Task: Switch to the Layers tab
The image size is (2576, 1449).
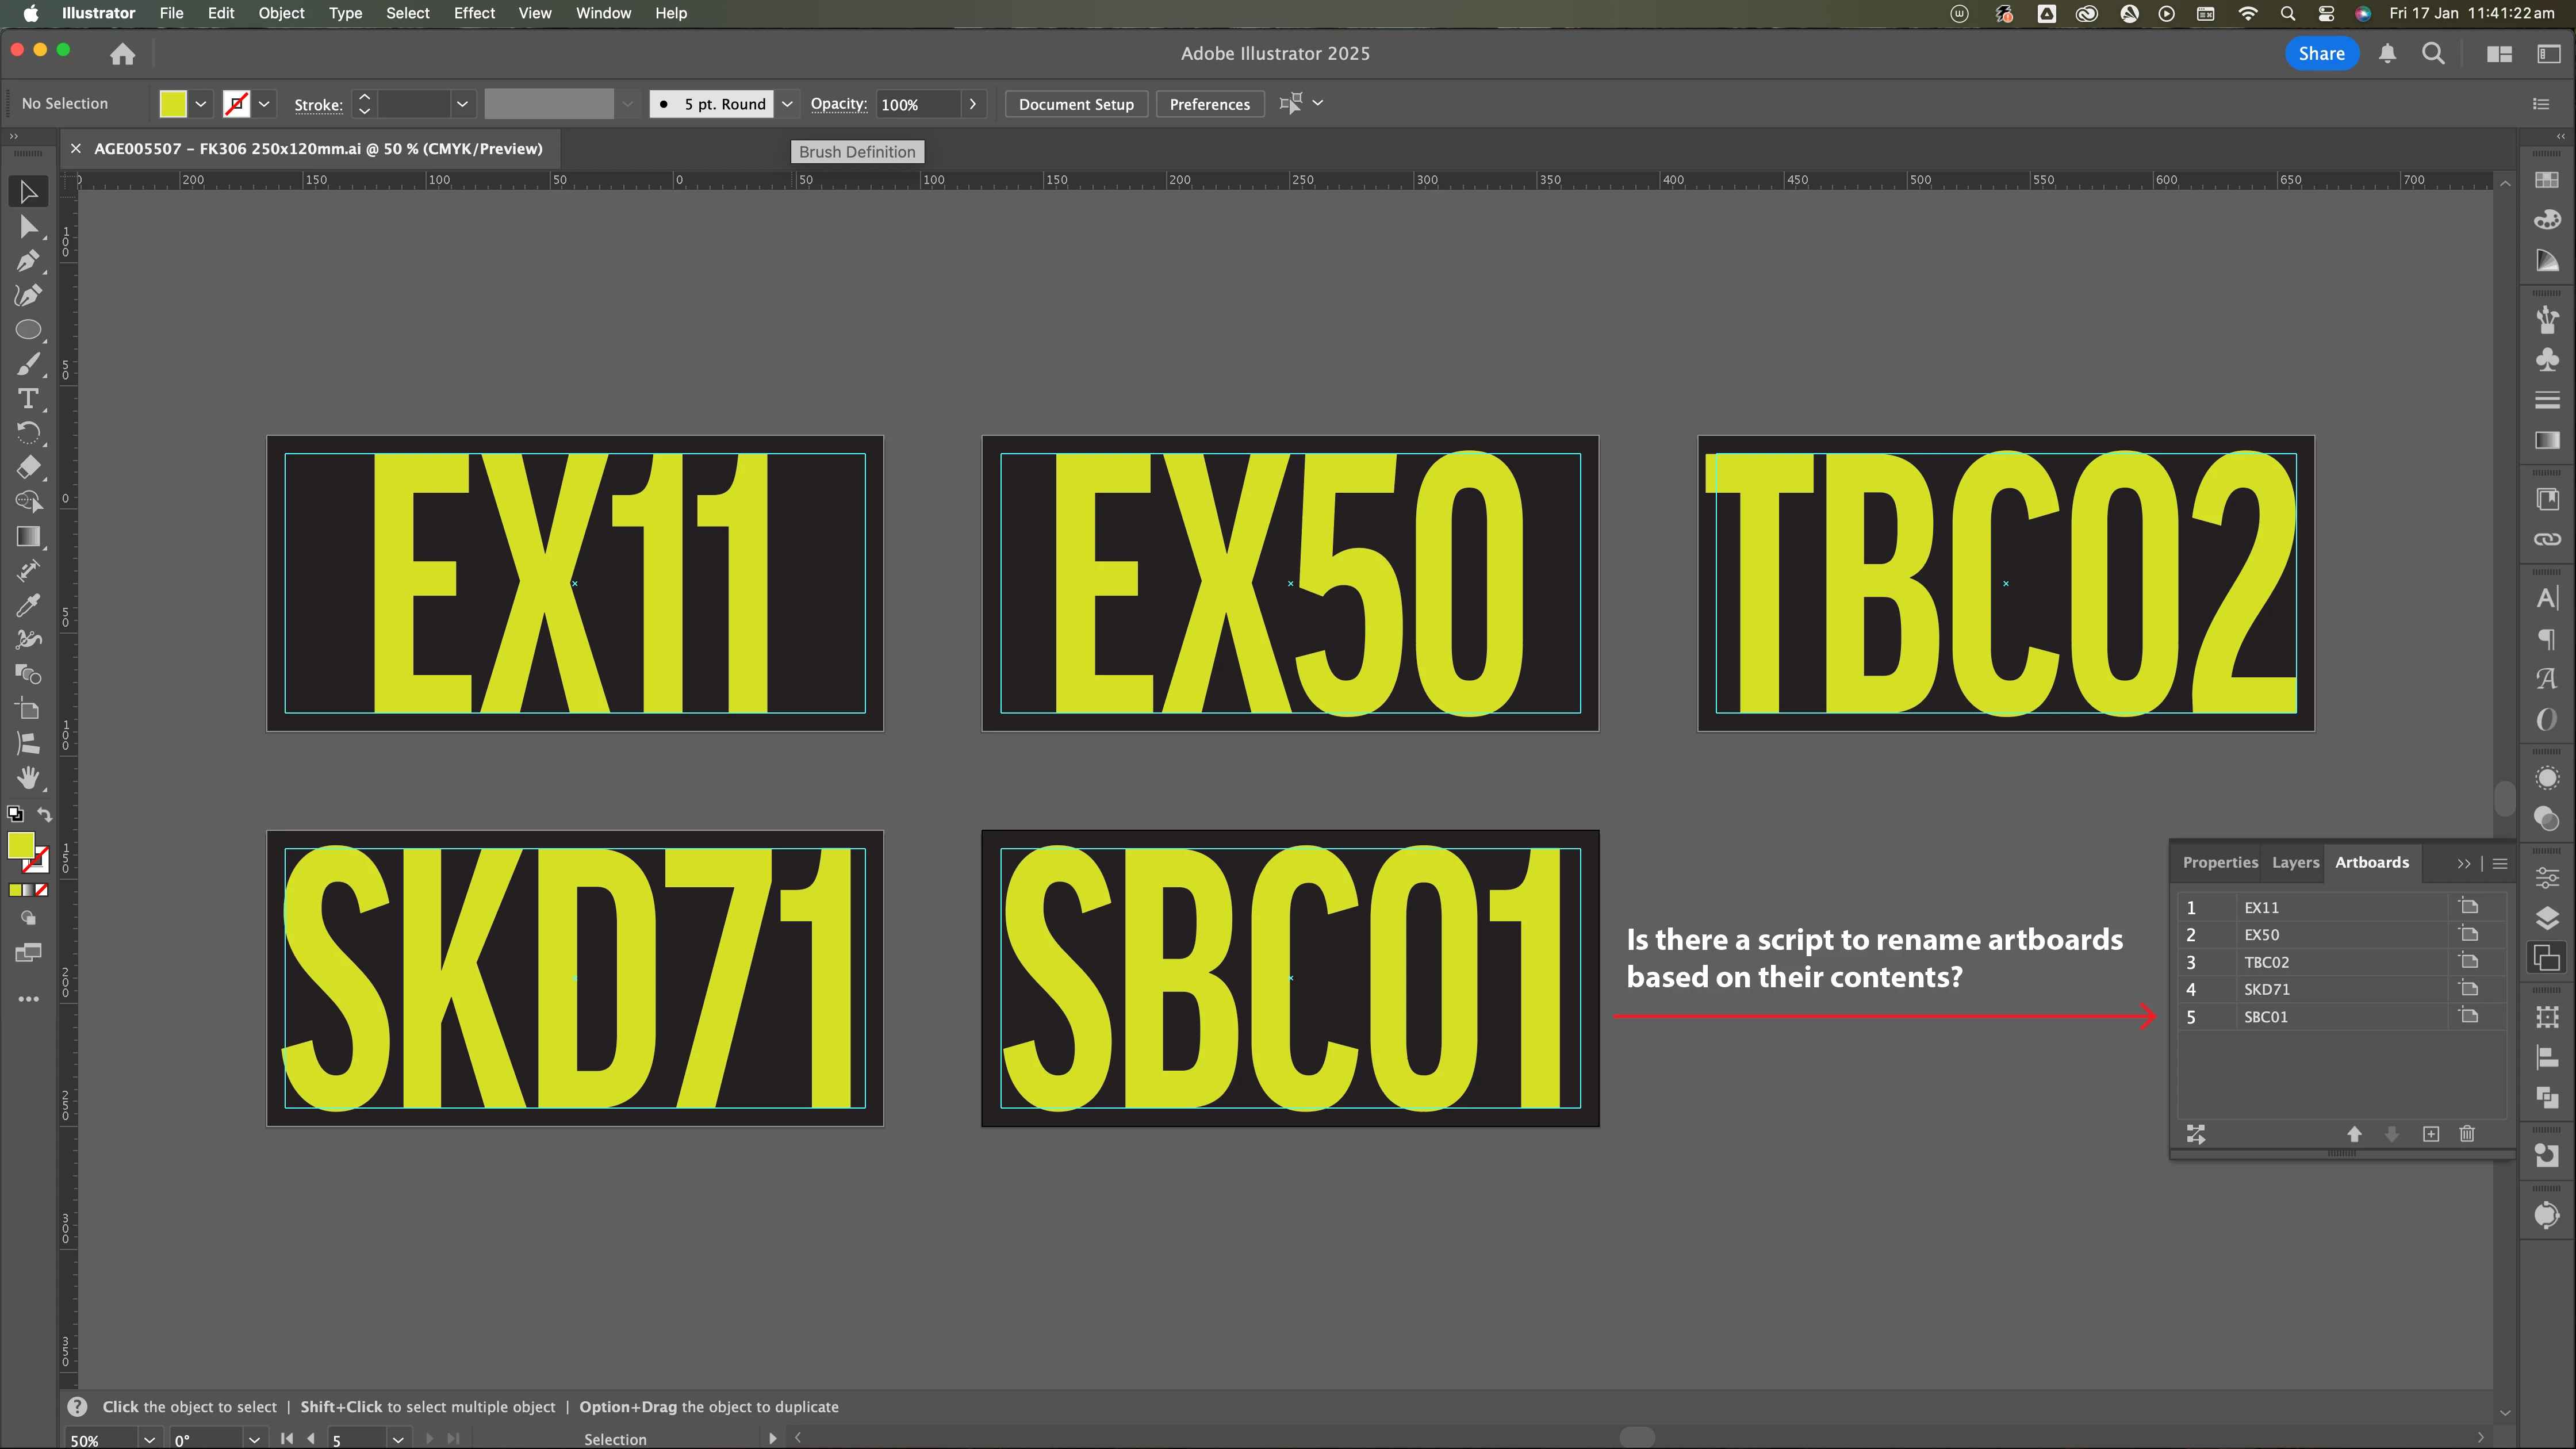Action: tap(2295, 862)
